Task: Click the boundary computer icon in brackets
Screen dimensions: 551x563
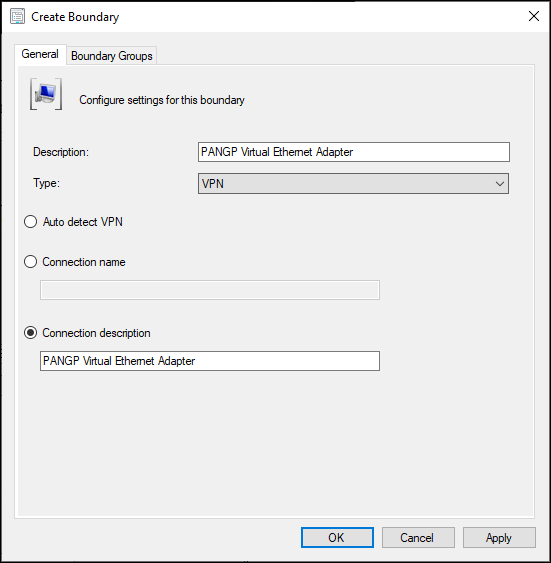Action: pyautogui.click(x=46, y=94)
